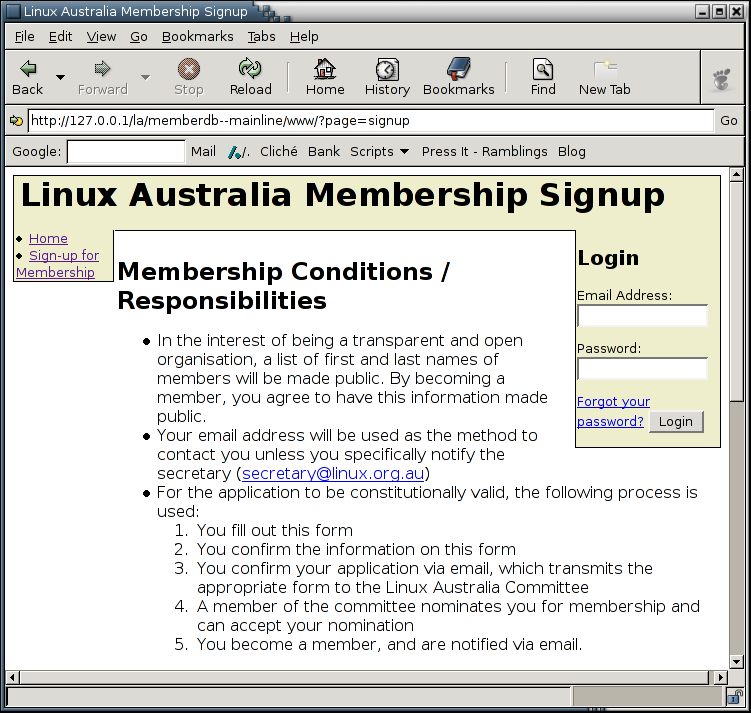Open the Mail bookmark
751x713 pixels.
[x=203, y=152]
